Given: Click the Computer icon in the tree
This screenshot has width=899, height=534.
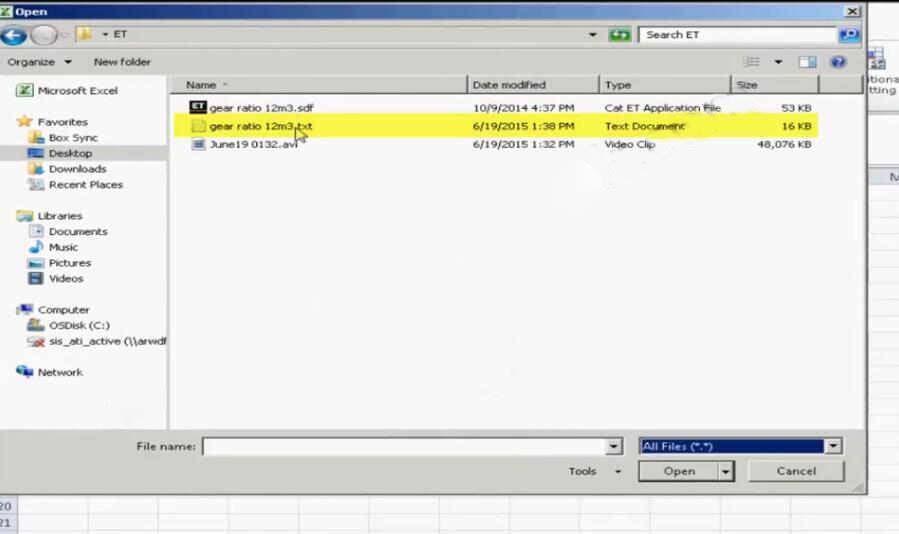Looking at the screenshot, I should click(x=25, y=309).
